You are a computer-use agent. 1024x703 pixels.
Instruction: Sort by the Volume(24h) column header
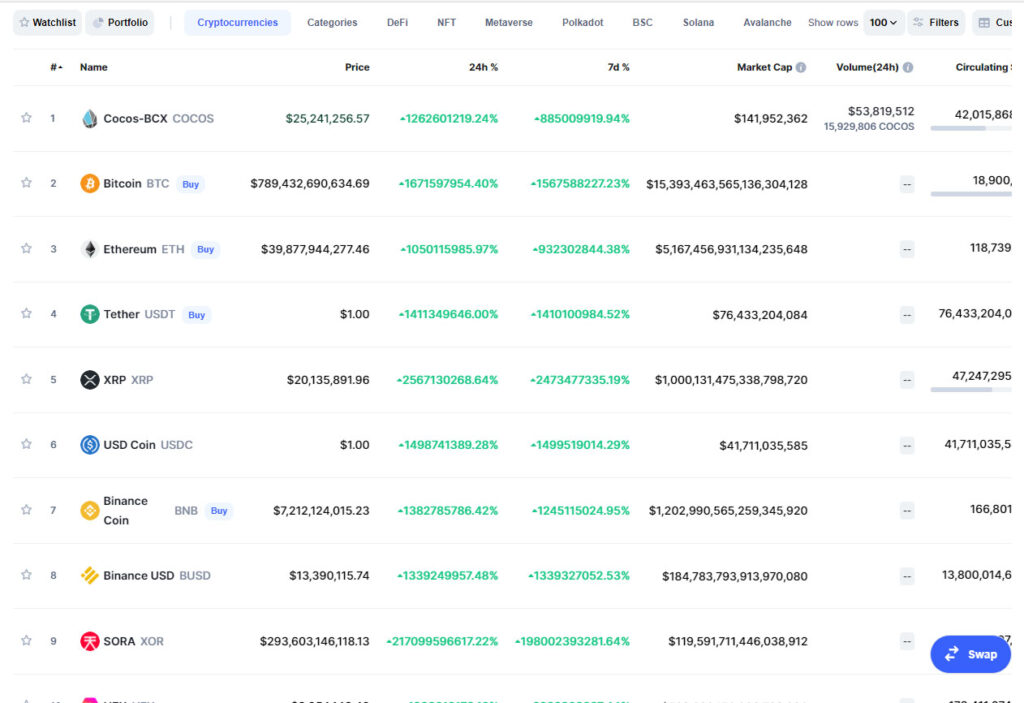pos(867,67)
